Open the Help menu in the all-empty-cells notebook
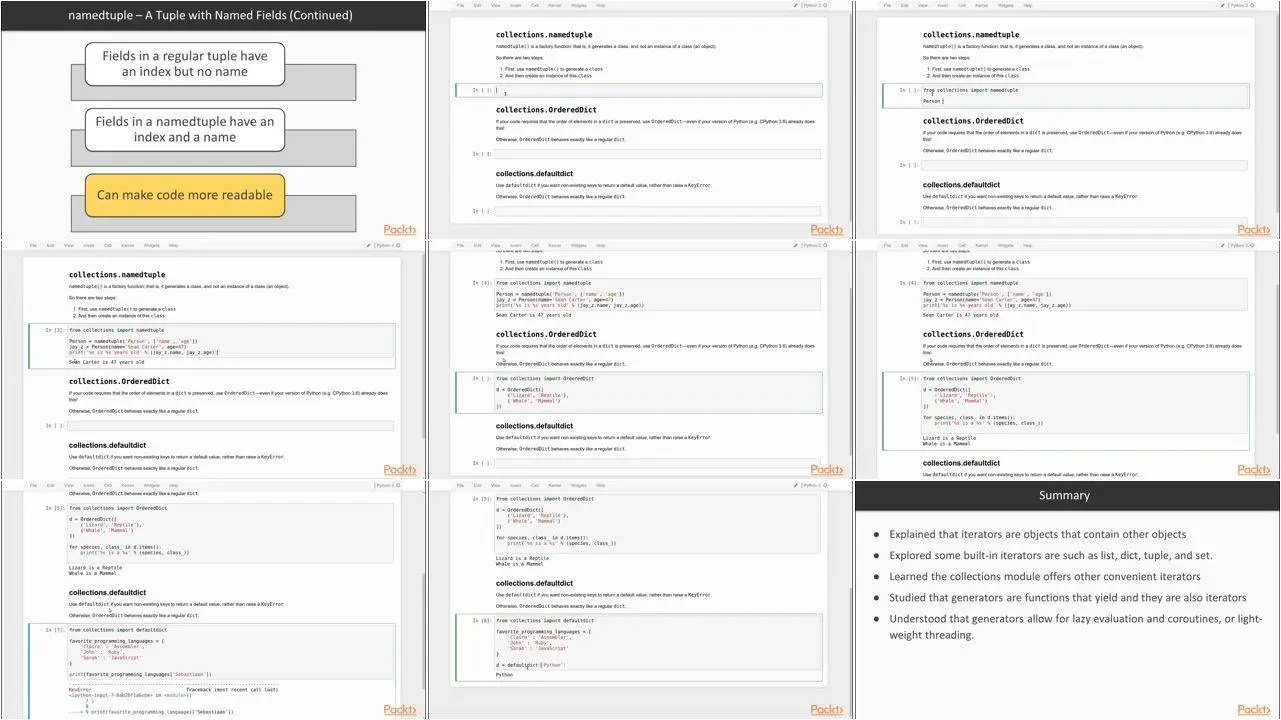This screenshot has height=720, width=1281. pyautogui.click(x=601, y=5)
